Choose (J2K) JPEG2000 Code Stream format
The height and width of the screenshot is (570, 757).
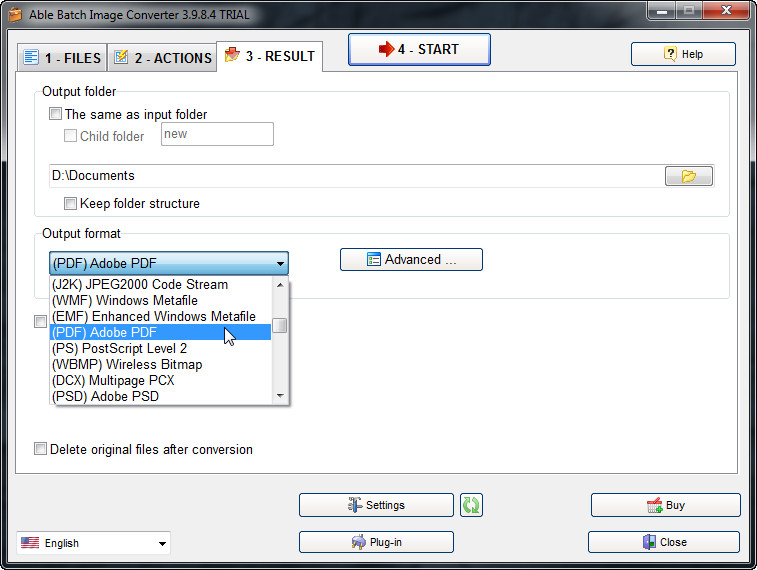point(161,284)
